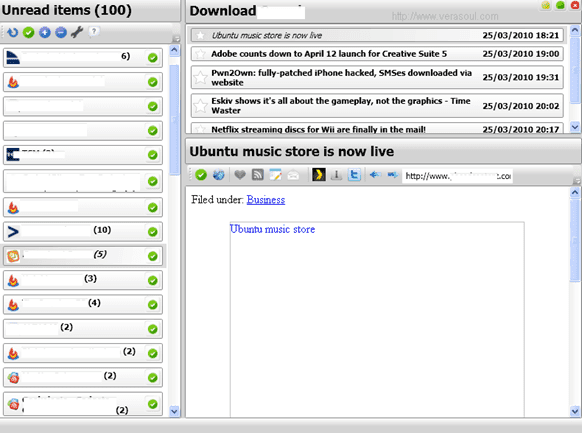Screen dimensions: 582x433
Task: Mark the feed with (10) unread as read
Action: [x=153, y=232]
